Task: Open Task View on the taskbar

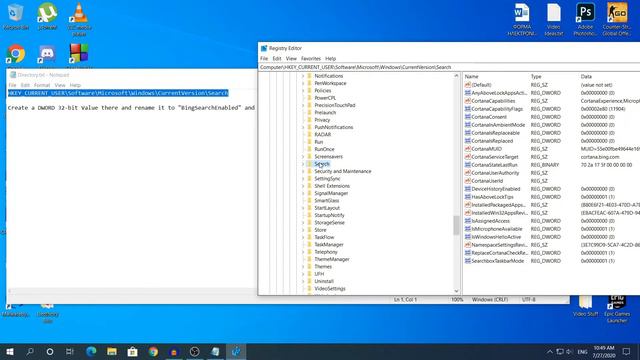Action: click(70, 351)
